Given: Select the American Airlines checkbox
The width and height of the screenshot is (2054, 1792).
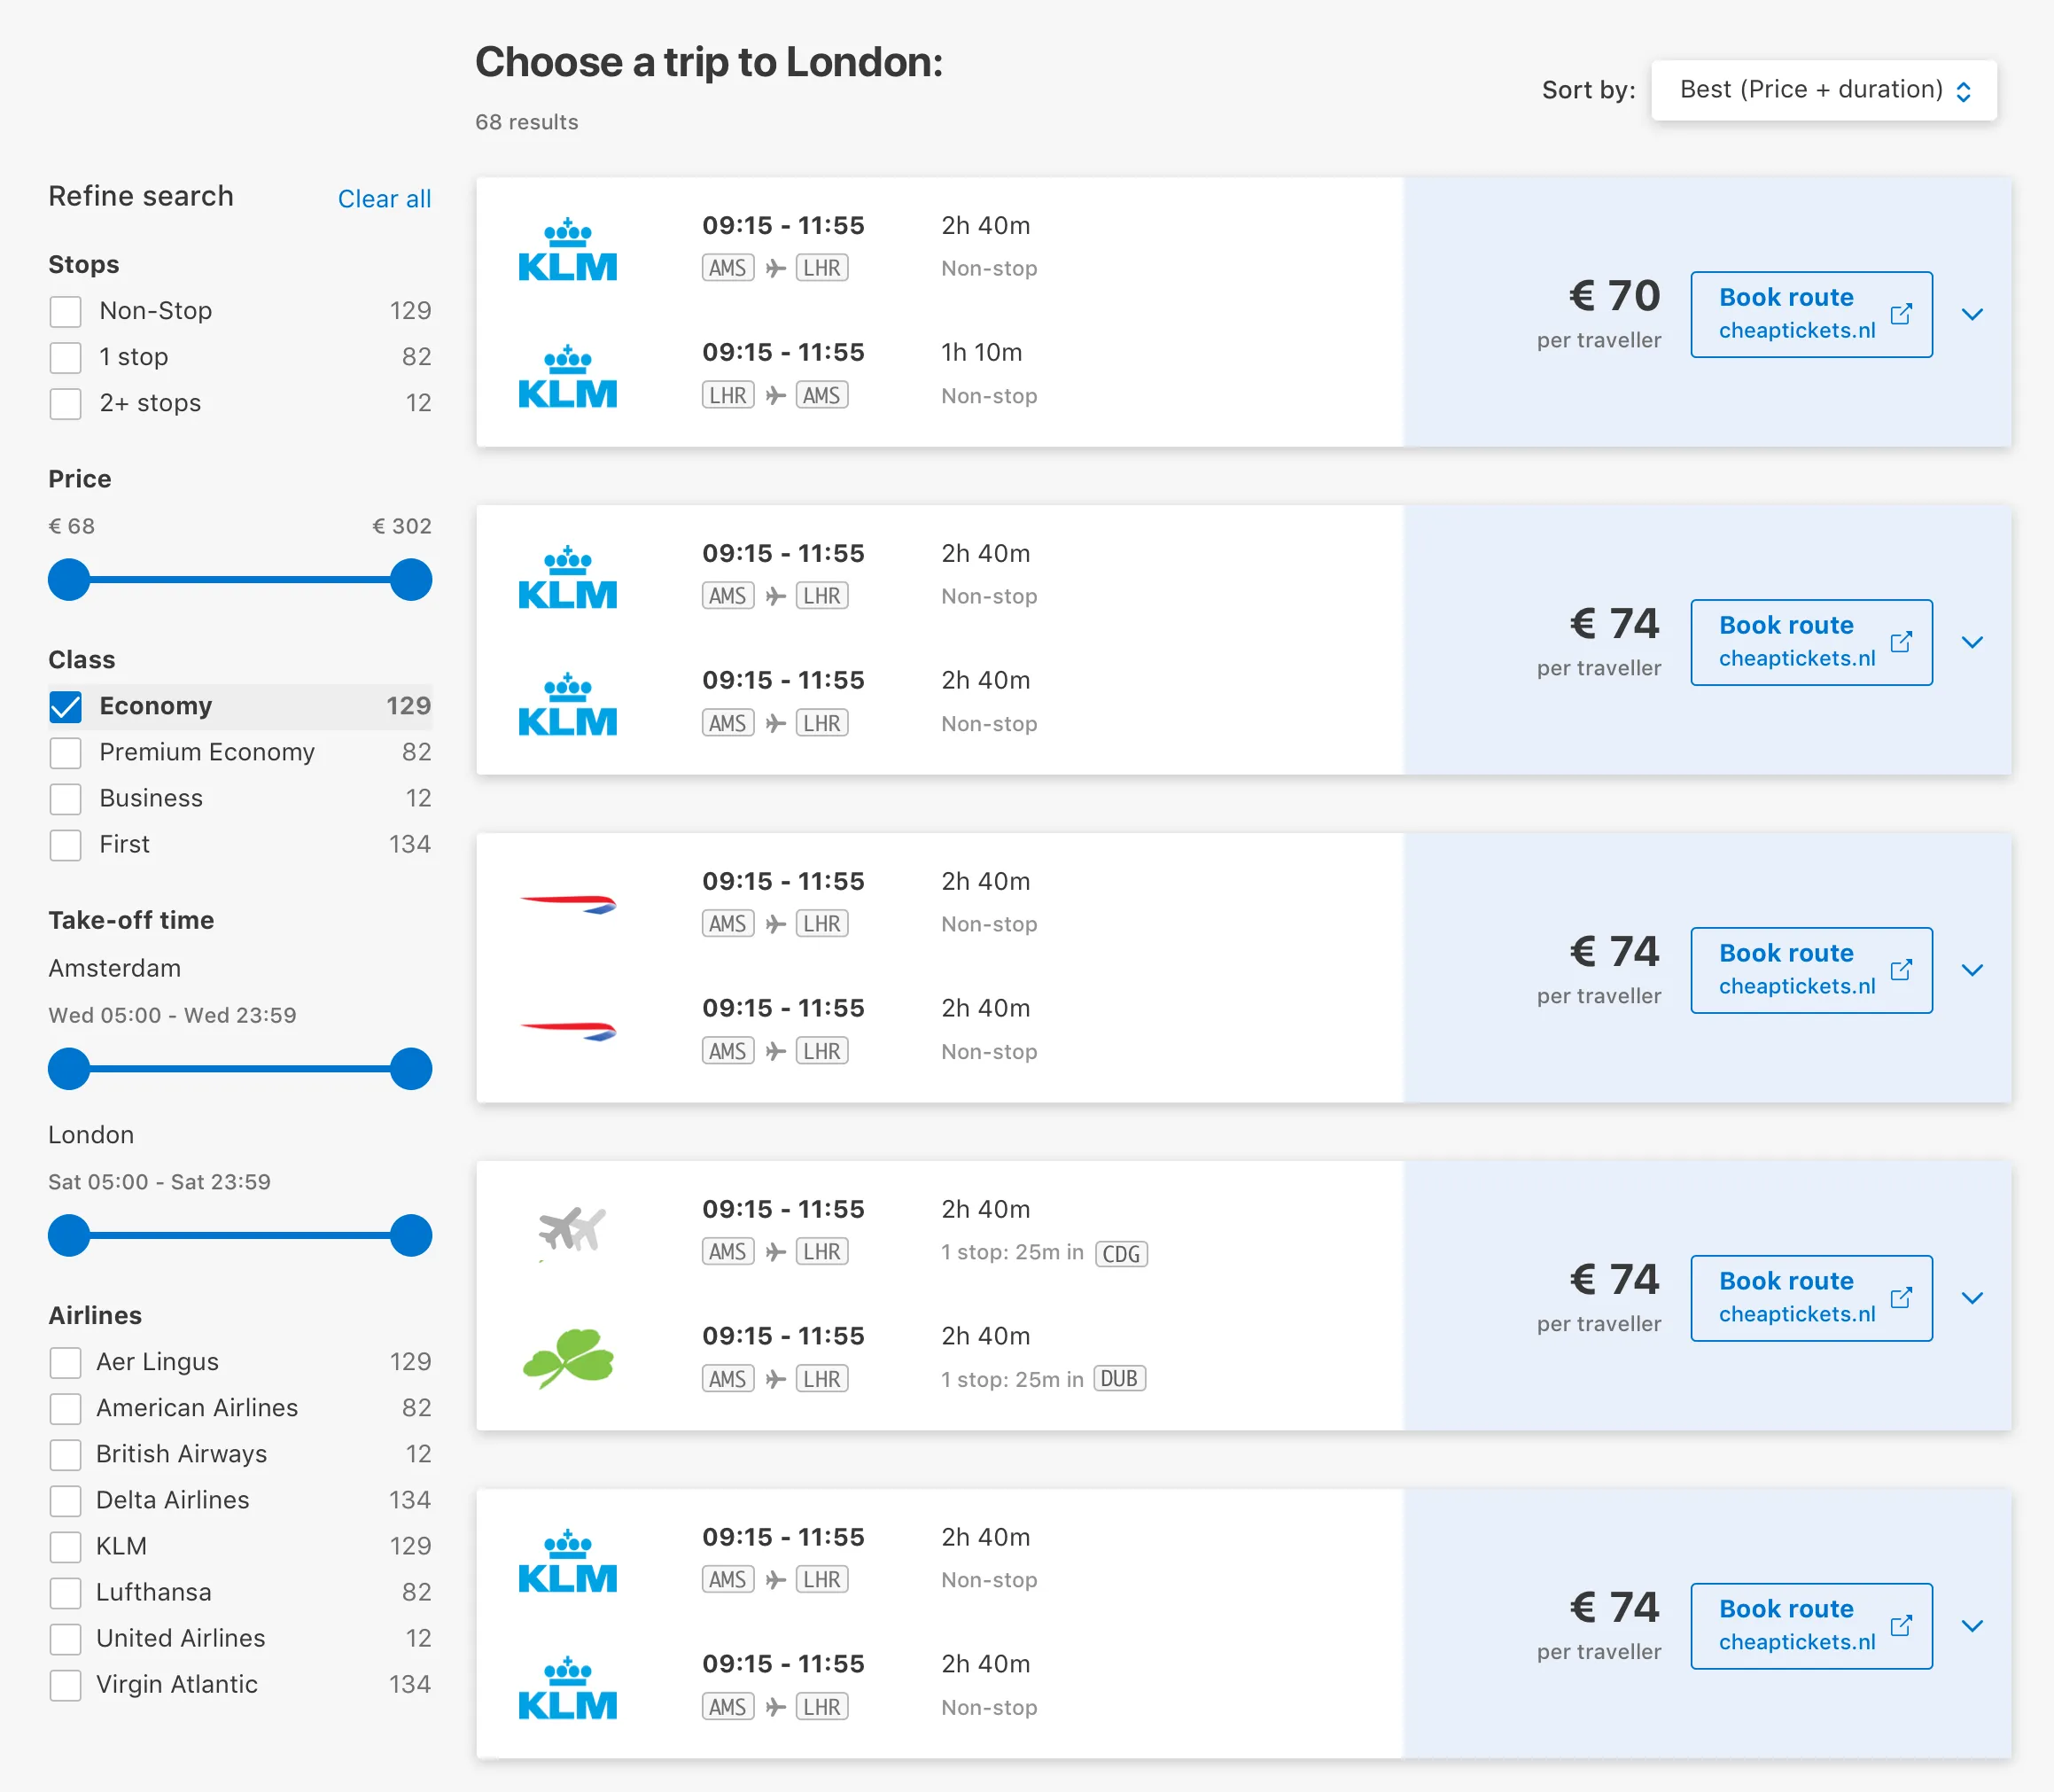Looking at the screenshot, I should coord(66,1408).
